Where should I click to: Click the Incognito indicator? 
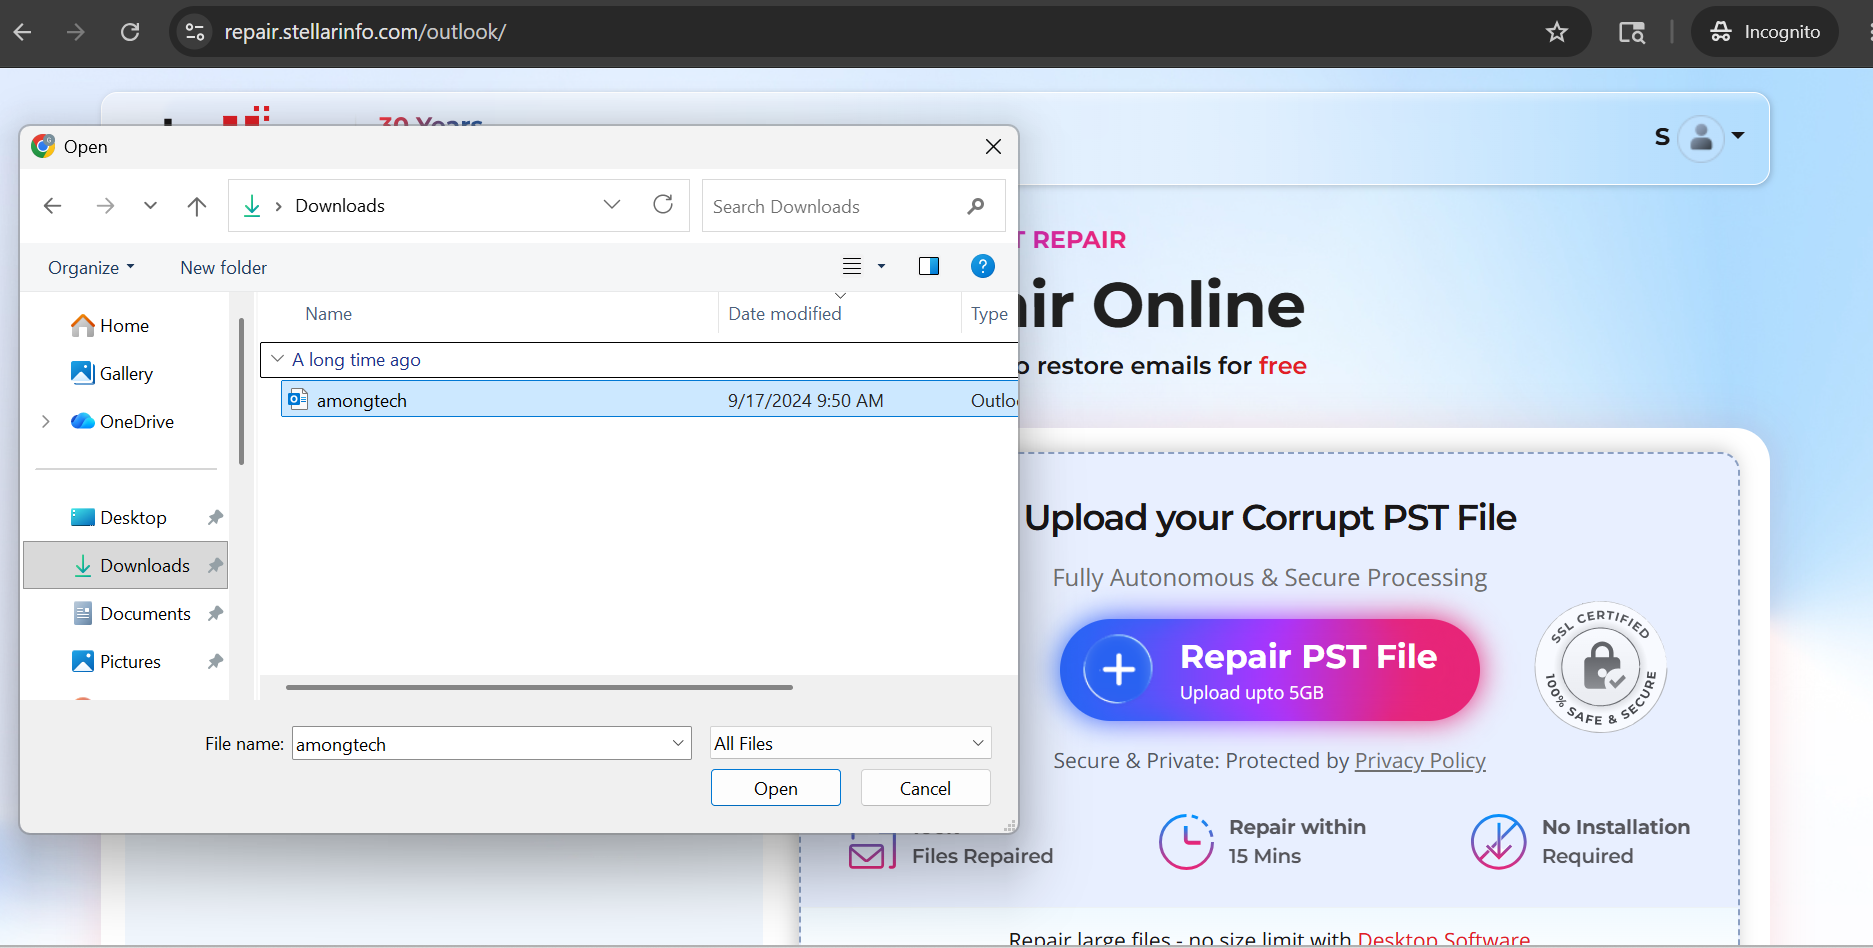click(1765, 32)
